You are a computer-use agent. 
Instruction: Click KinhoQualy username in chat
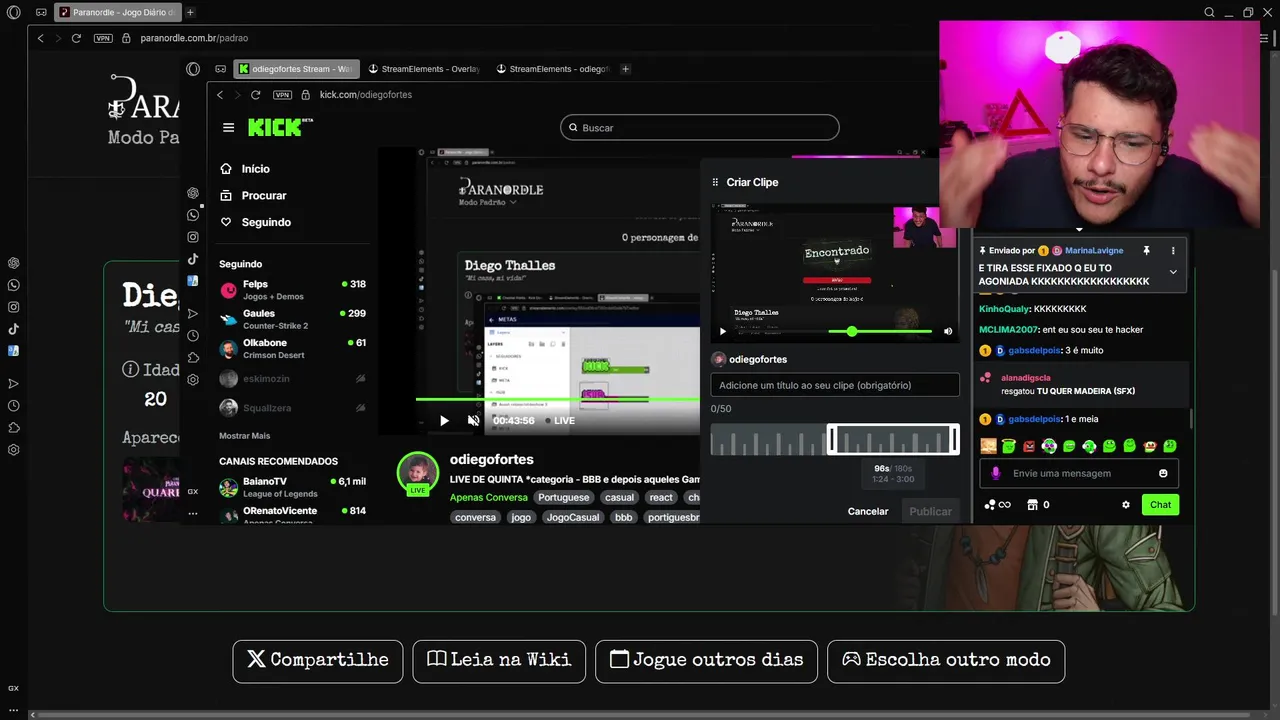coord(1003,309)
